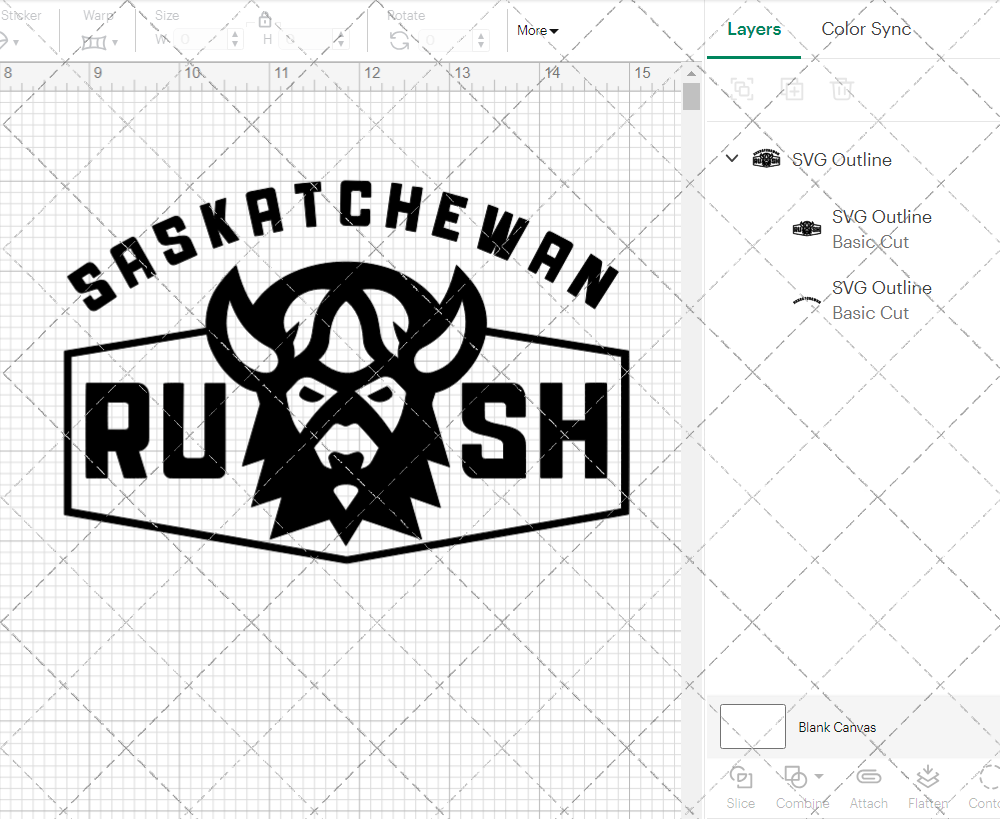The image size is (1000, 819).
Task: Click the Duplicate layer icon
Action: pyautogui.click(x=793, y=89)
